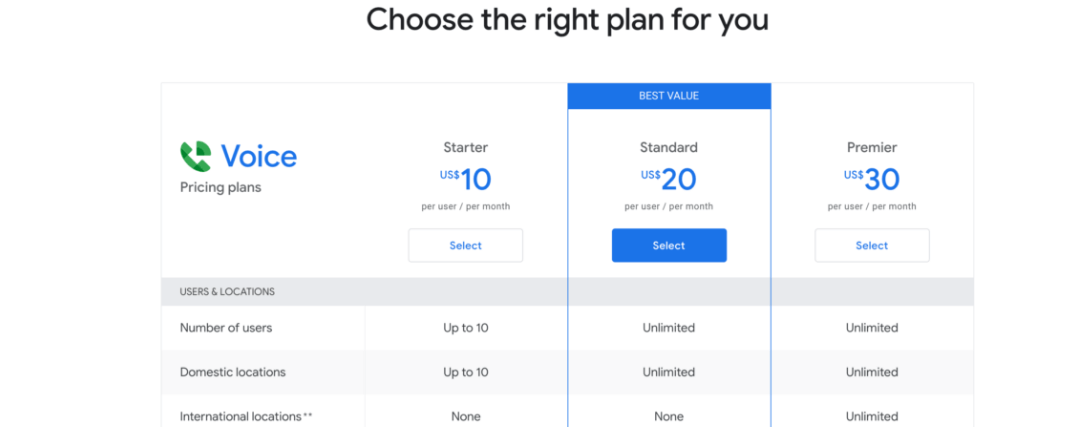Click Premier's Unlimited international locations cell
The width and height of the screenshot is (1068, 427).
pos(872,416)
